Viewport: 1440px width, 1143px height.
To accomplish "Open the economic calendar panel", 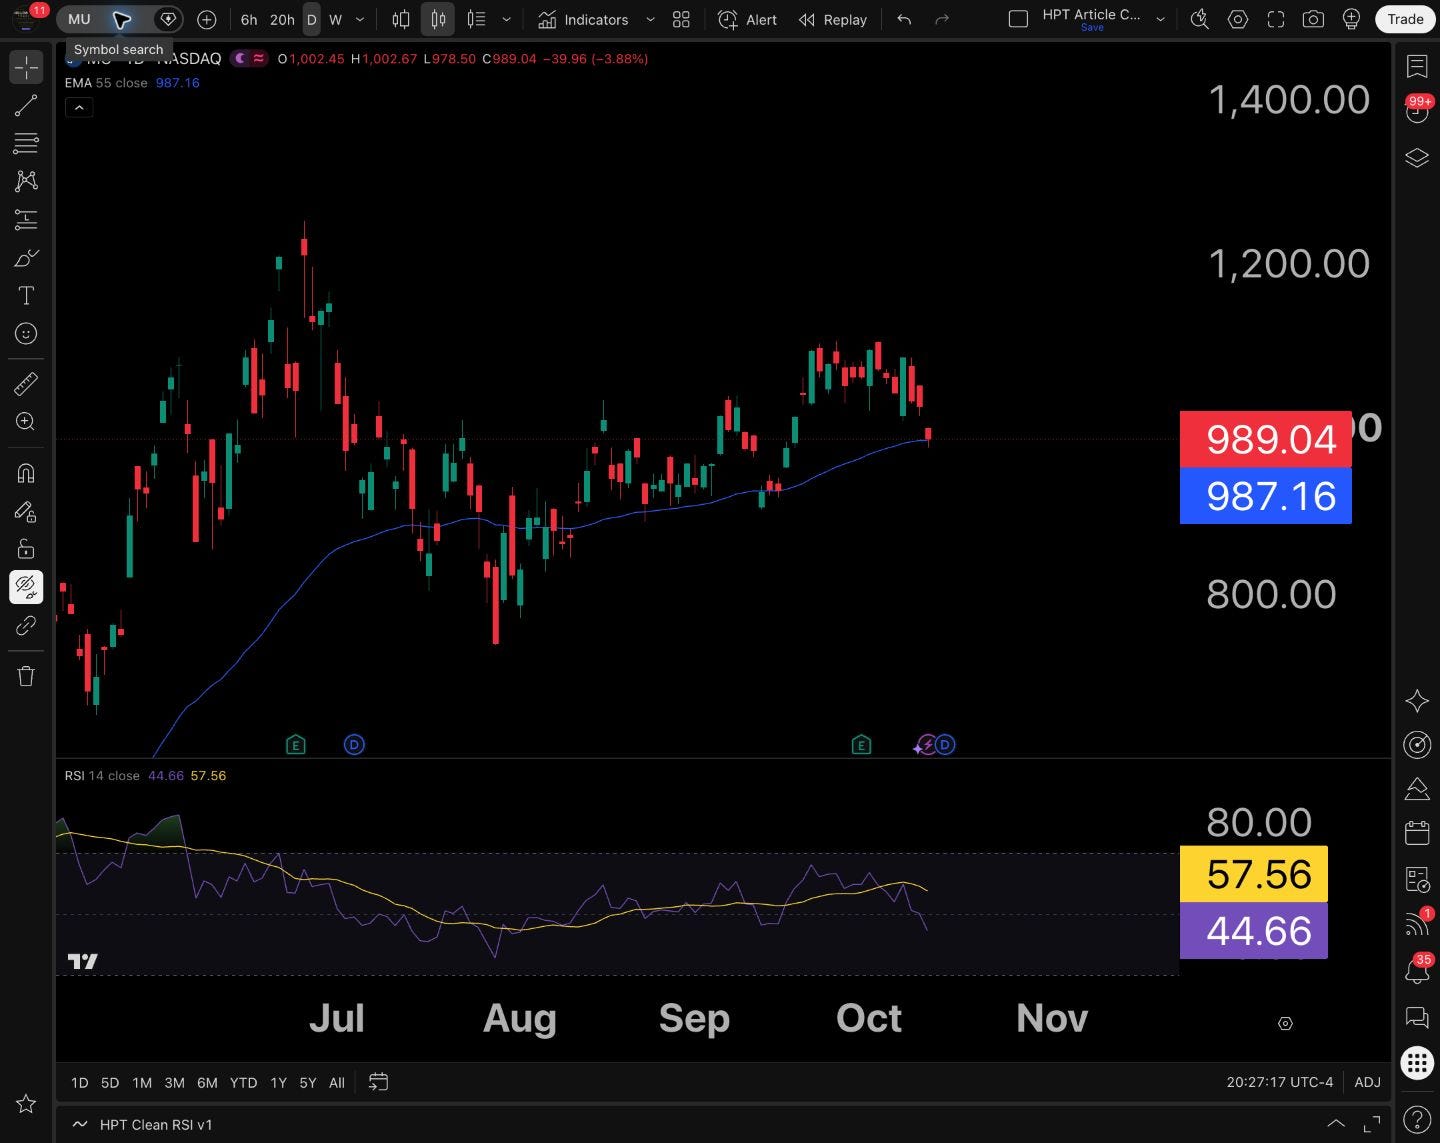I will (x=1417, y=832).
